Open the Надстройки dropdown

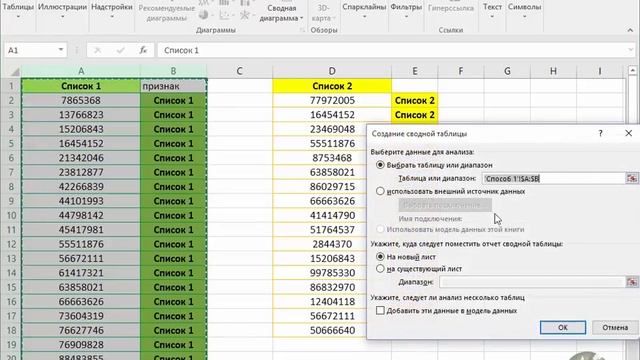[x=112, y=11]
